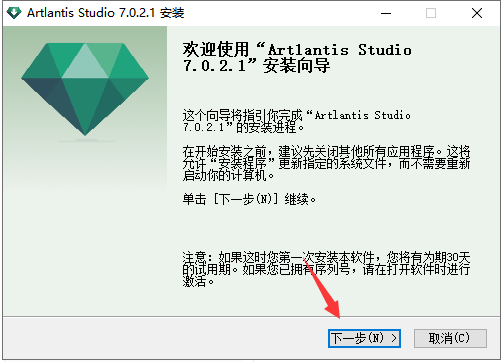The height and width of the screenshot is (362, 503).
Task: Click the disabled maximize box in the title bar
Action: 431,13
